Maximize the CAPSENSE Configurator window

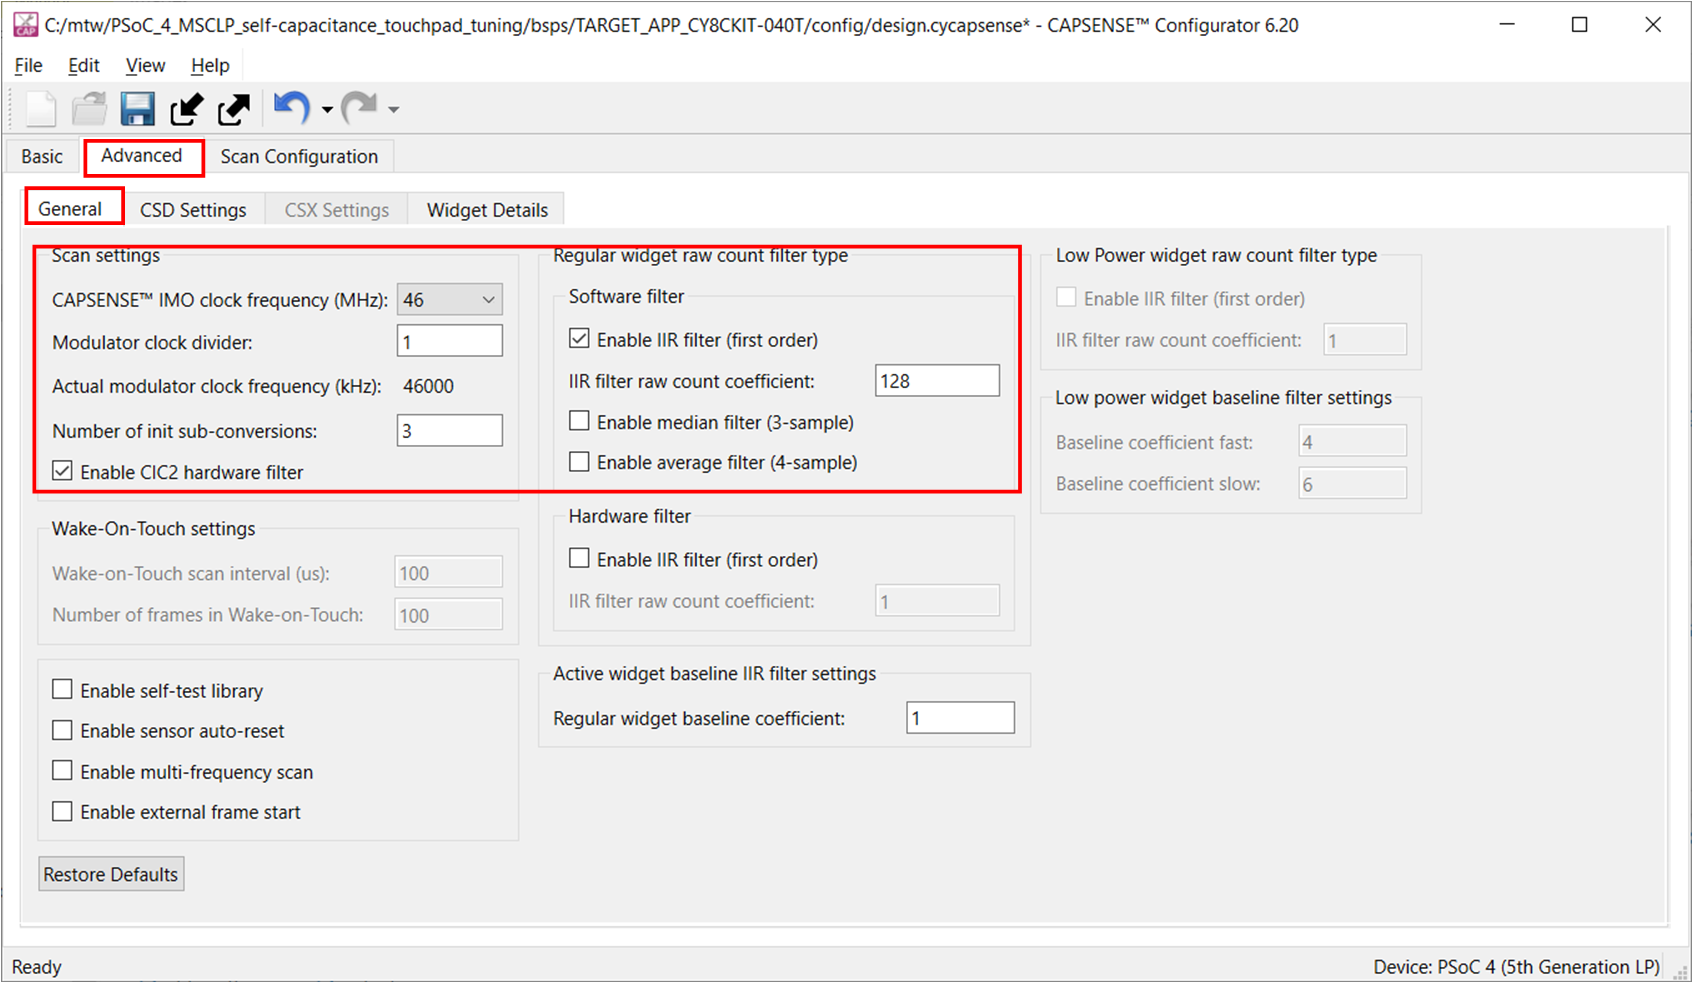(x=1580, y=25)
